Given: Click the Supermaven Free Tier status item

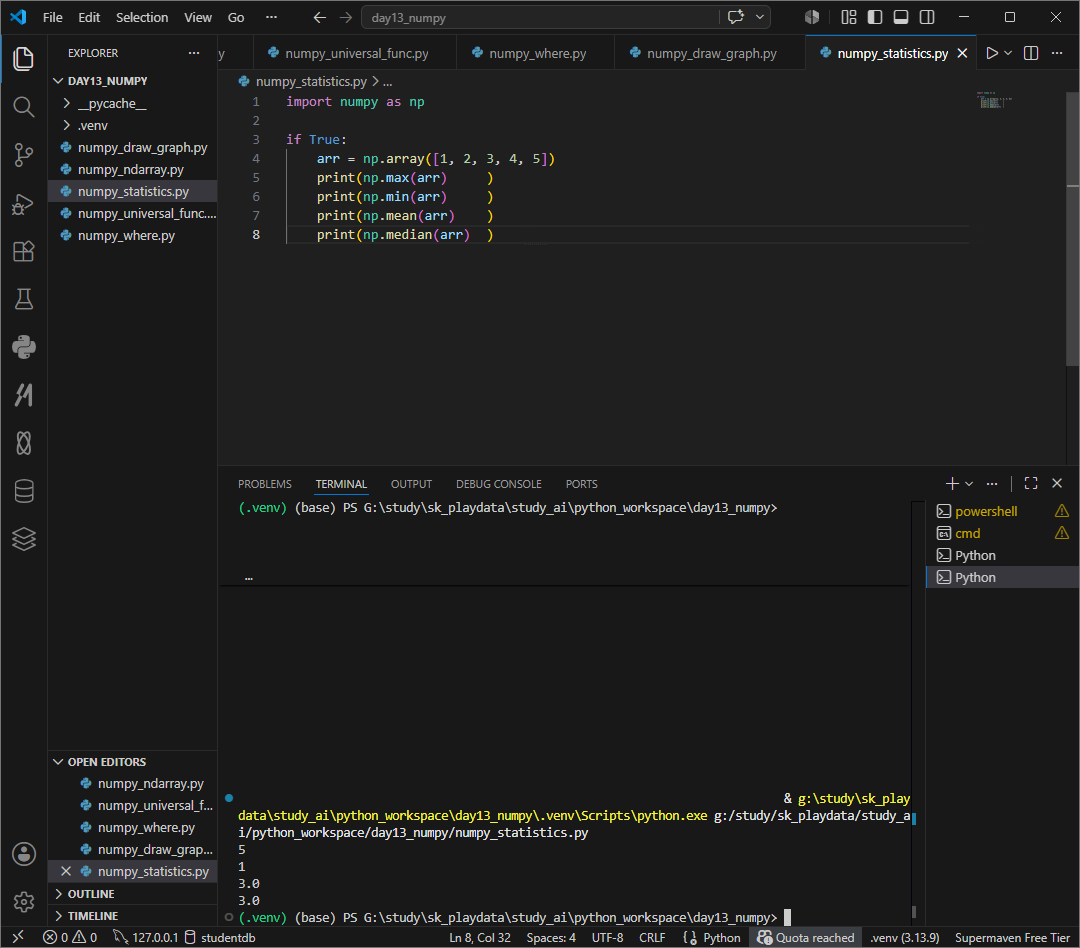Looking at the screenshot, I should pos(1012,938).
